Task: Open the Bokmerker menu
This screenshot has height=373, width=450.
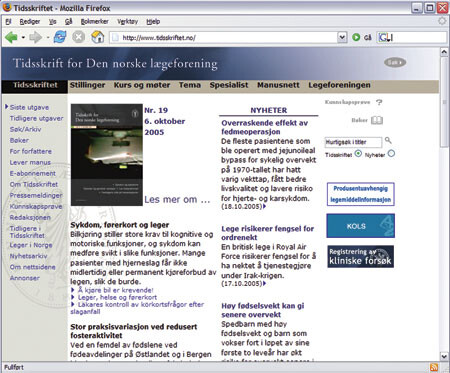Action: (95, 22)
